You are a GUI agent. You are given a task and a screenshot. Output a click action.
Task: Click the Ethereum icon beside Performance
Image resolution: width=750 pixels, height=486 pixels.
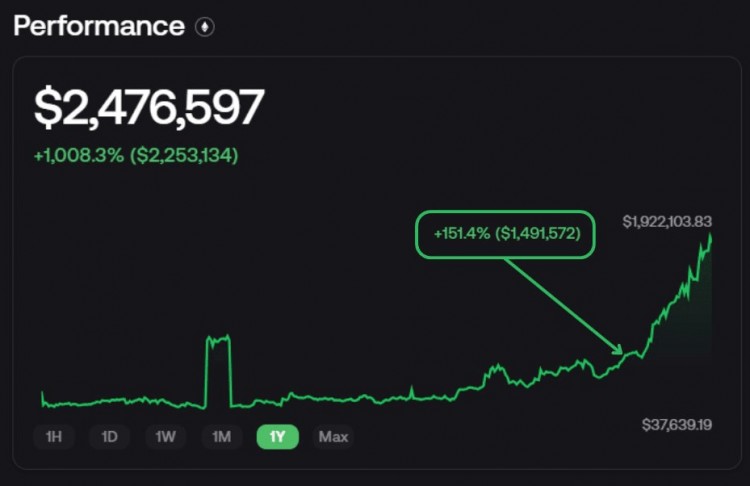pyautogui.click(x=205, y=27)
